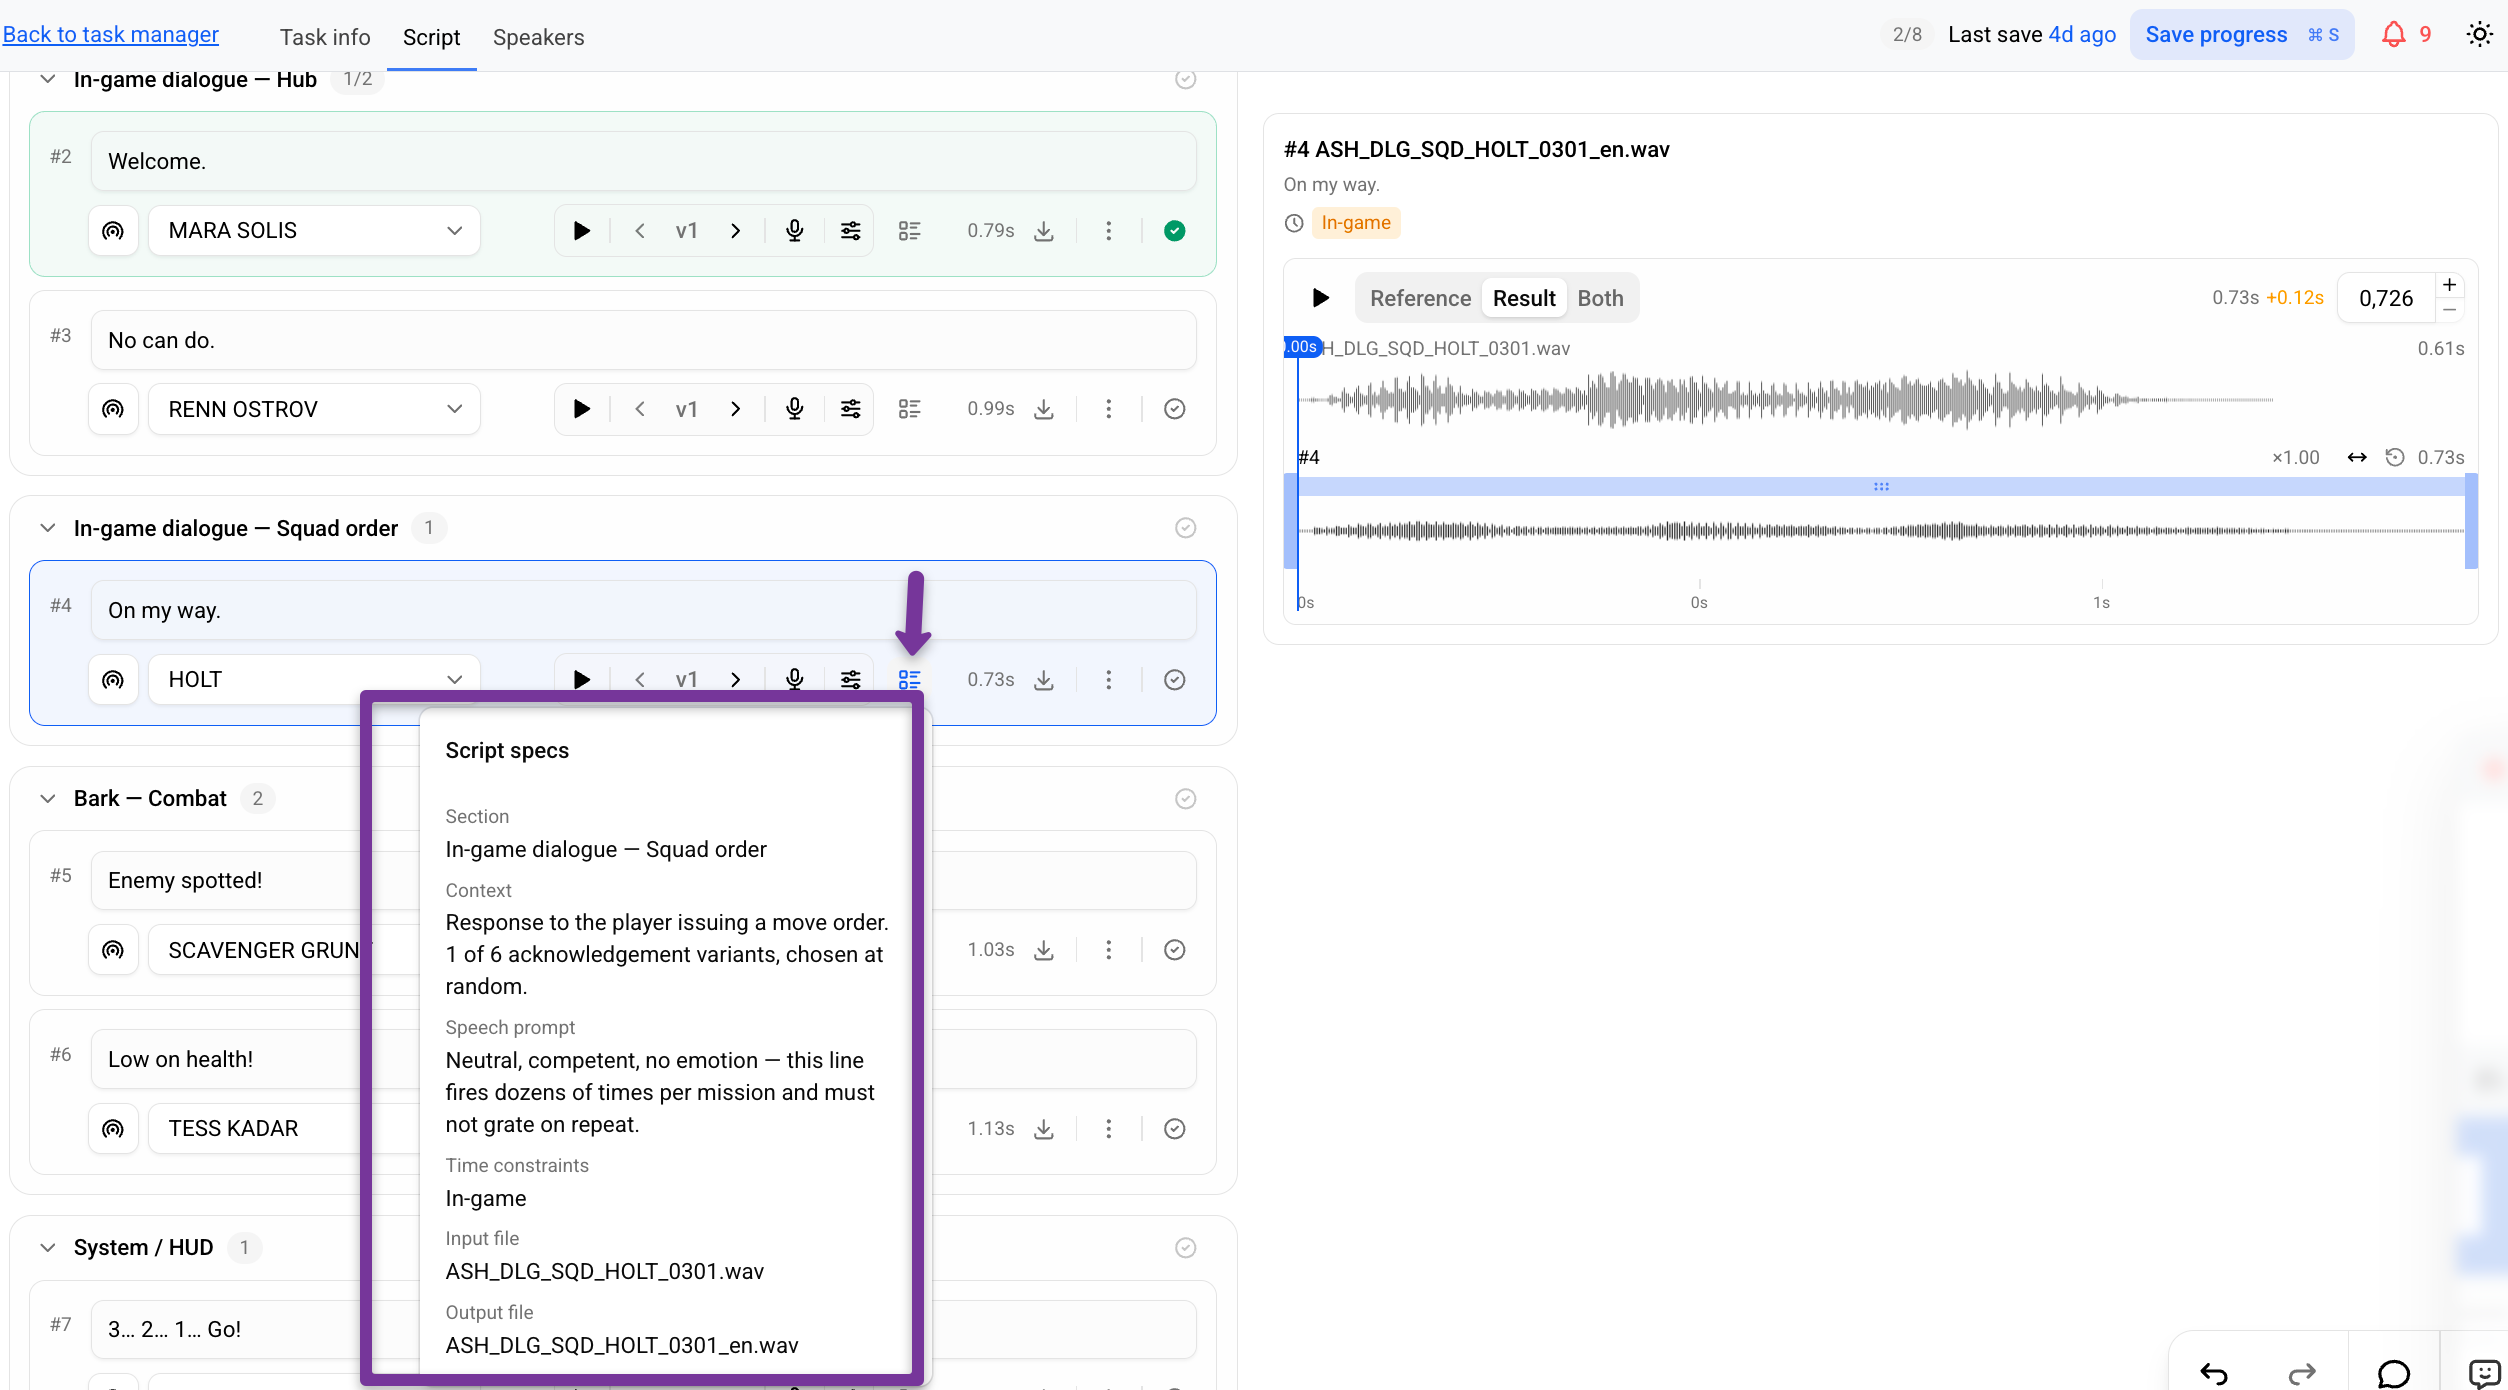The height and width of the screenshot is (1390, 2508).
Task: Click the undo arrow button
Action: tap(2213, 1374)
